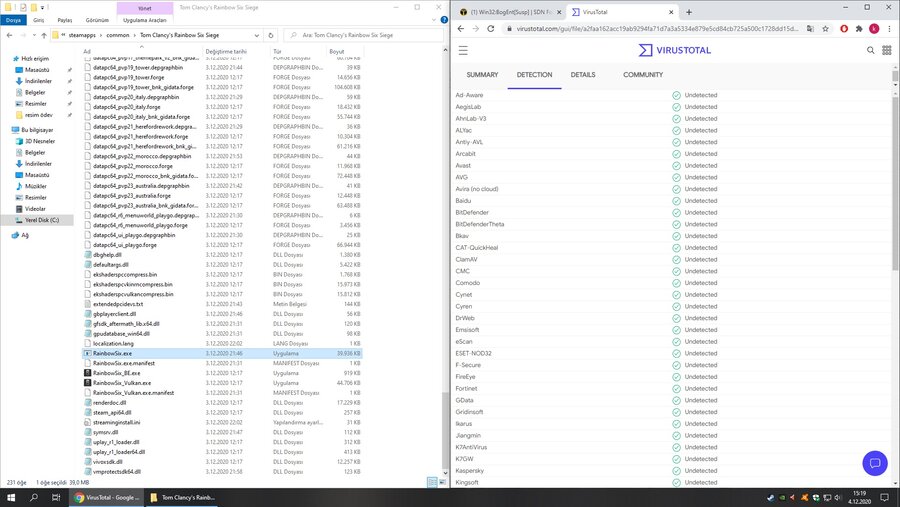
Task: Switch to VirusTotal Chrome taskbar button
Action: click(107, 498)
